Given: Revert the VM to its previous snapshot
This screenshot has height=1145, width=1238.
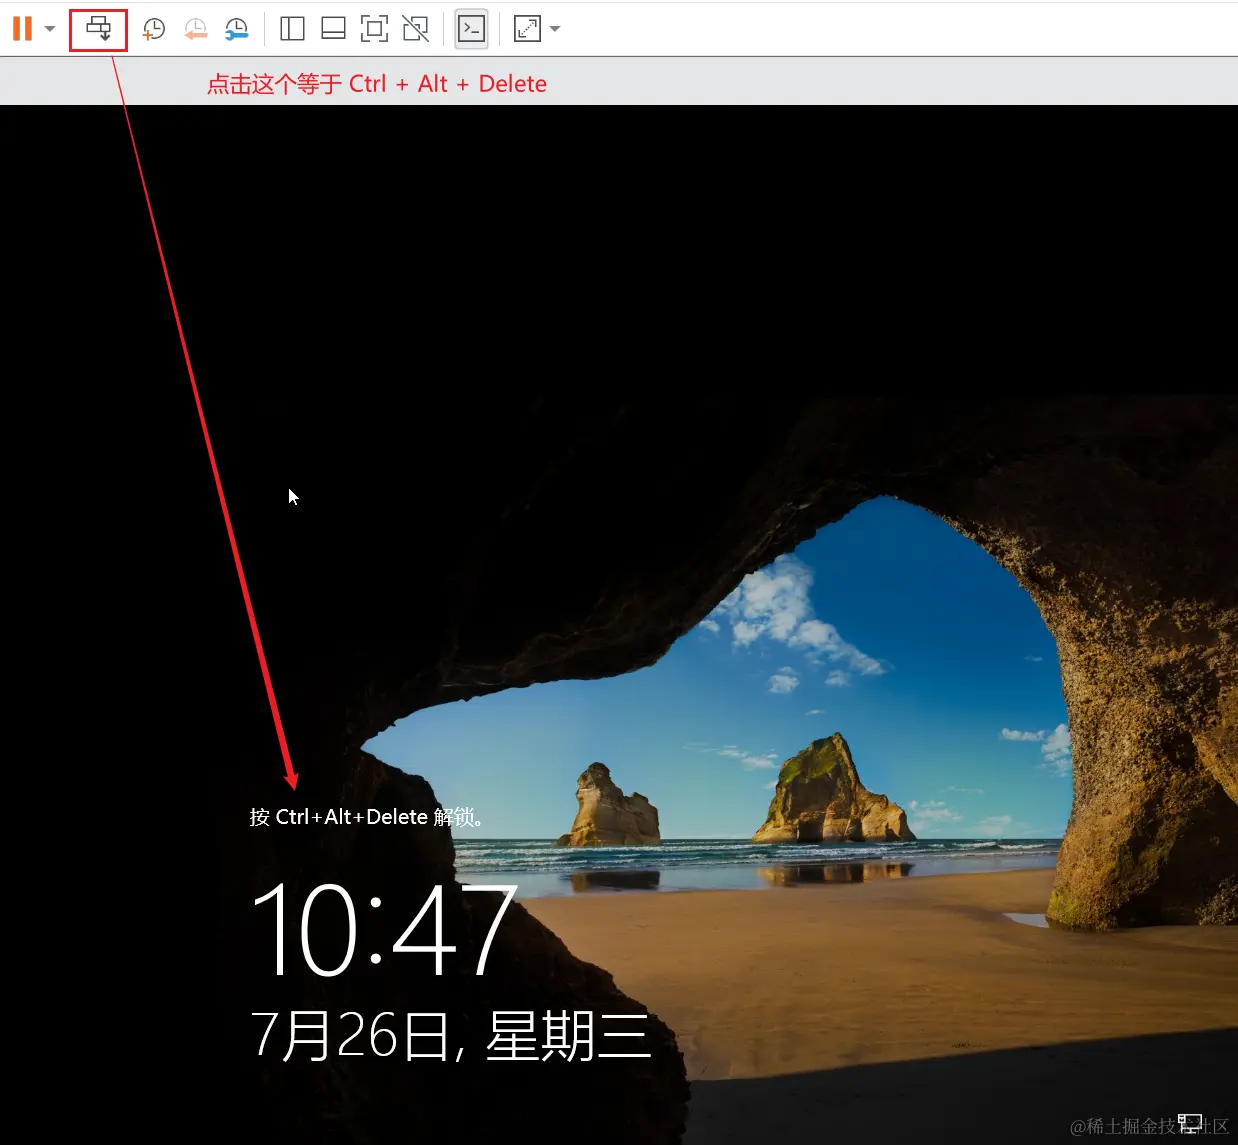Looking at the screenshot, I should pyautogui.click(x=196, y=29).
